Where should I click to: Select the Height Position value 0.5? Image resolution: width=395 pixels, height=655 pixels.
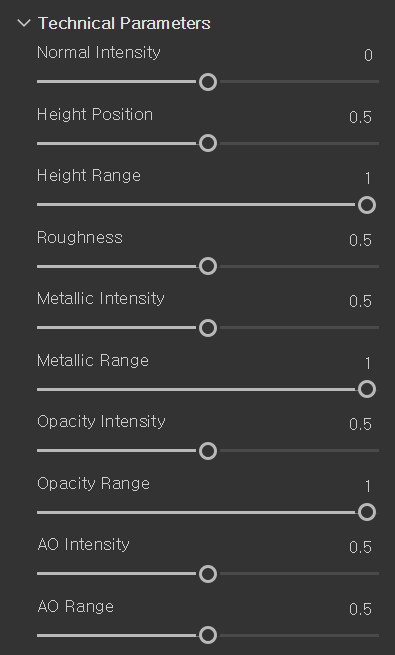[360, 117]
